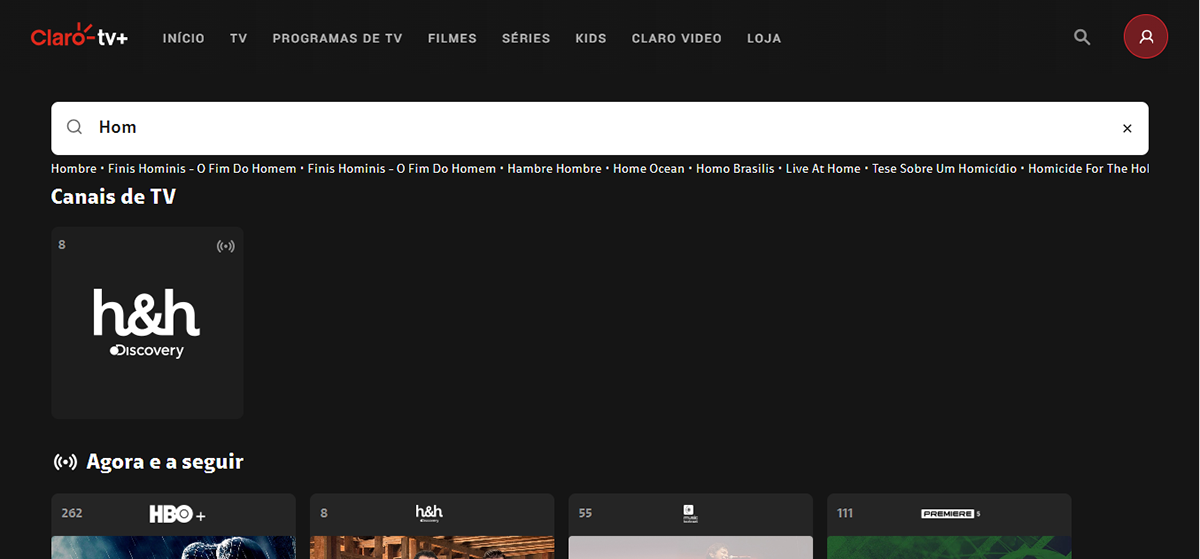The image size is (1200, 559).
Task: Clear the search field with the X icon
Action: click(1127, 128)
